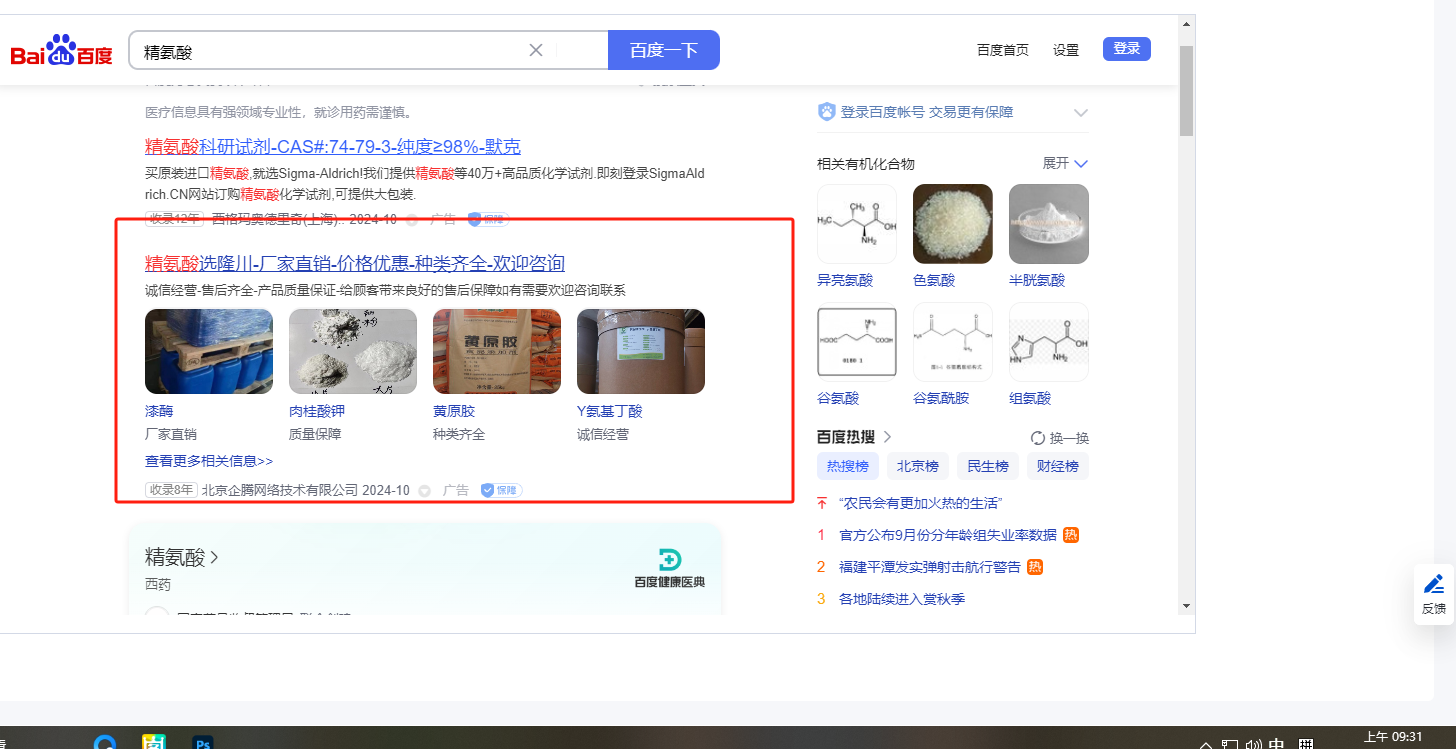Click 查看更多相关信息>> link

coord(209,461)
